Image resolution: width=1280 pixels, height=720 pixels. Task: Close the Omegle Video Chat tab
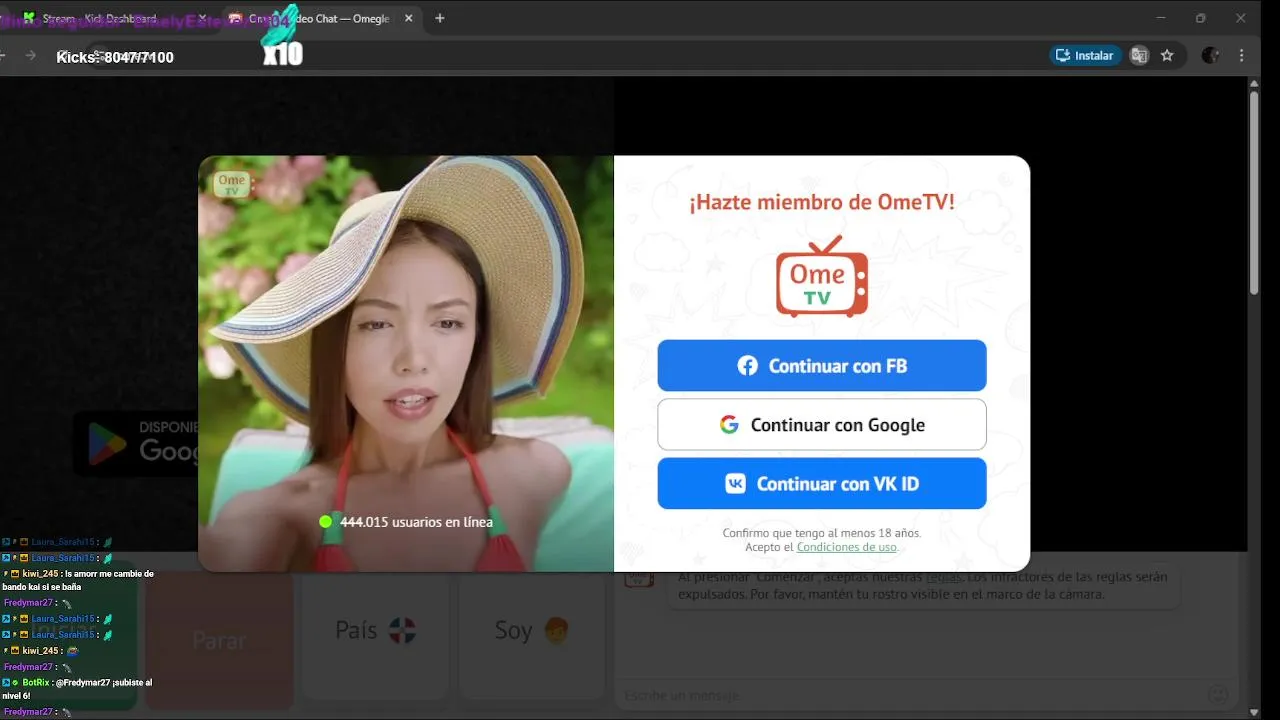click(409, 18)
